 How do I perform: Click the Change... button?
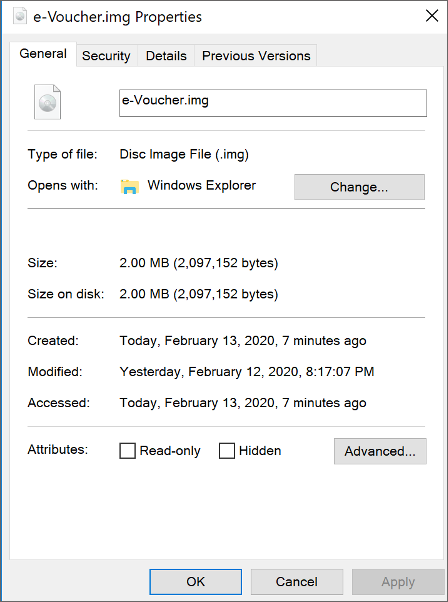[x=359, y=187]
